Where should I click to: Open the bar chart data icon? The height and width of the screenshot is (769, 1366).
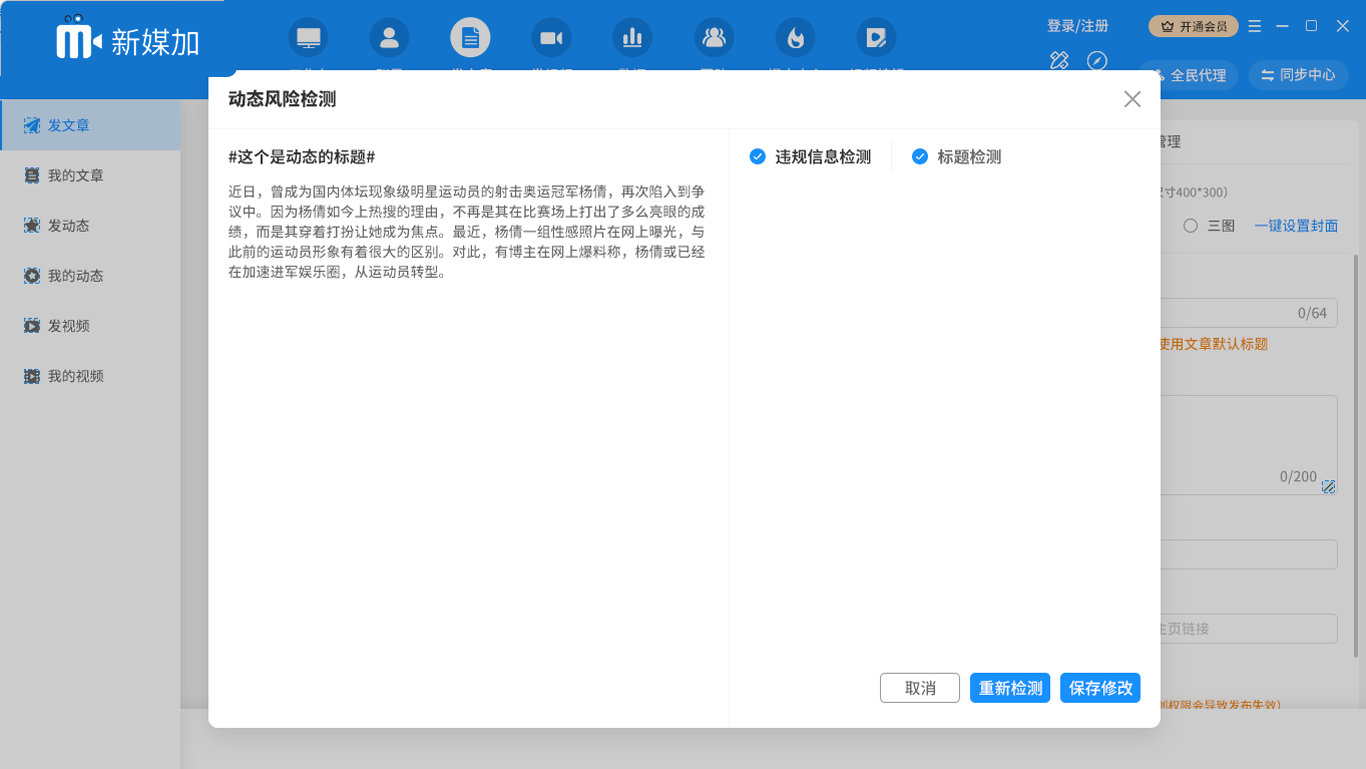(632, 38)
